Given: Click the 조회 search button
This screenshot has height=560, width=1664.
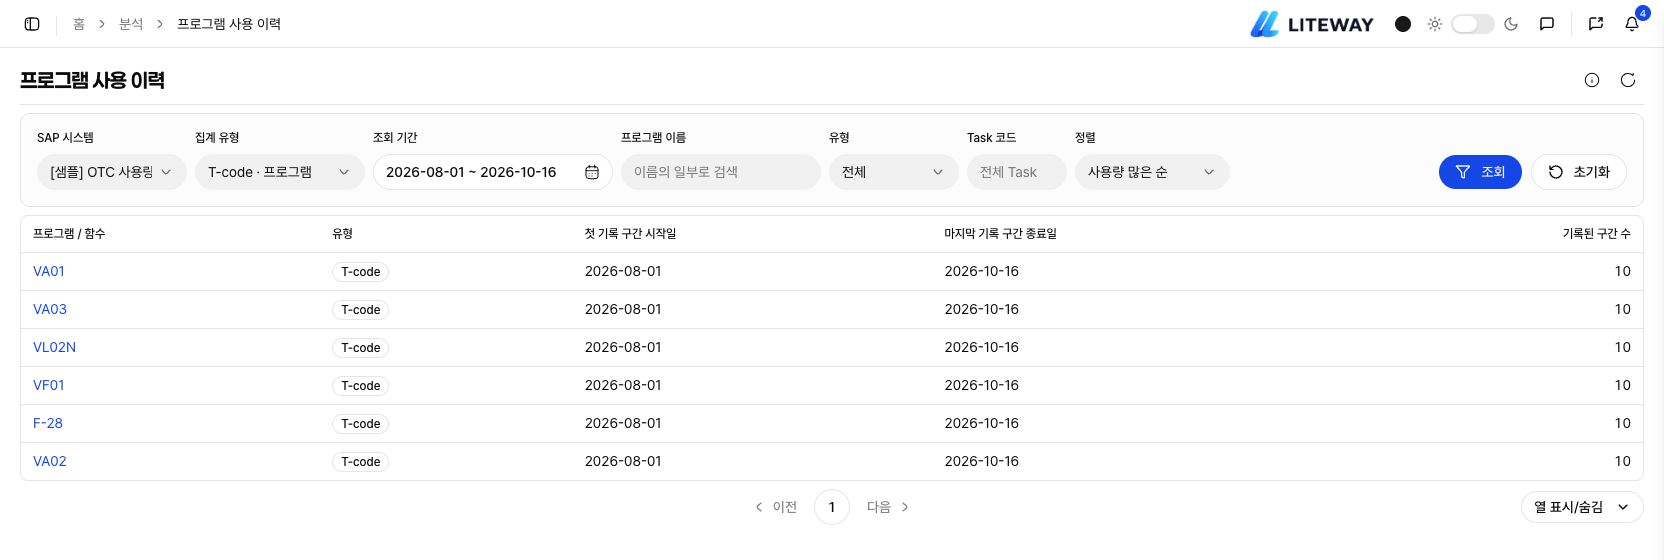Looking at the screenshot, I should tap(1480, 172).
